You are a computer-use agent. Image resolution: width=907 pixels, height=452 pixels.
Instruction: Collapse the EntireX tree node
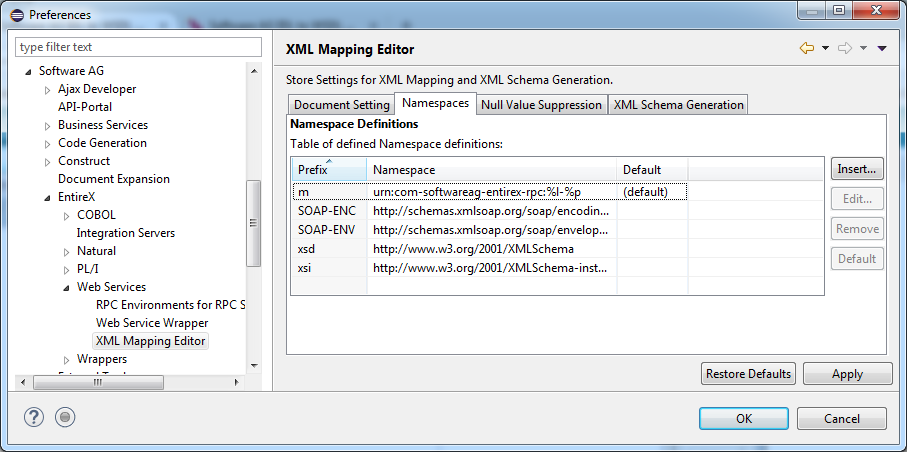coord(47,198)
